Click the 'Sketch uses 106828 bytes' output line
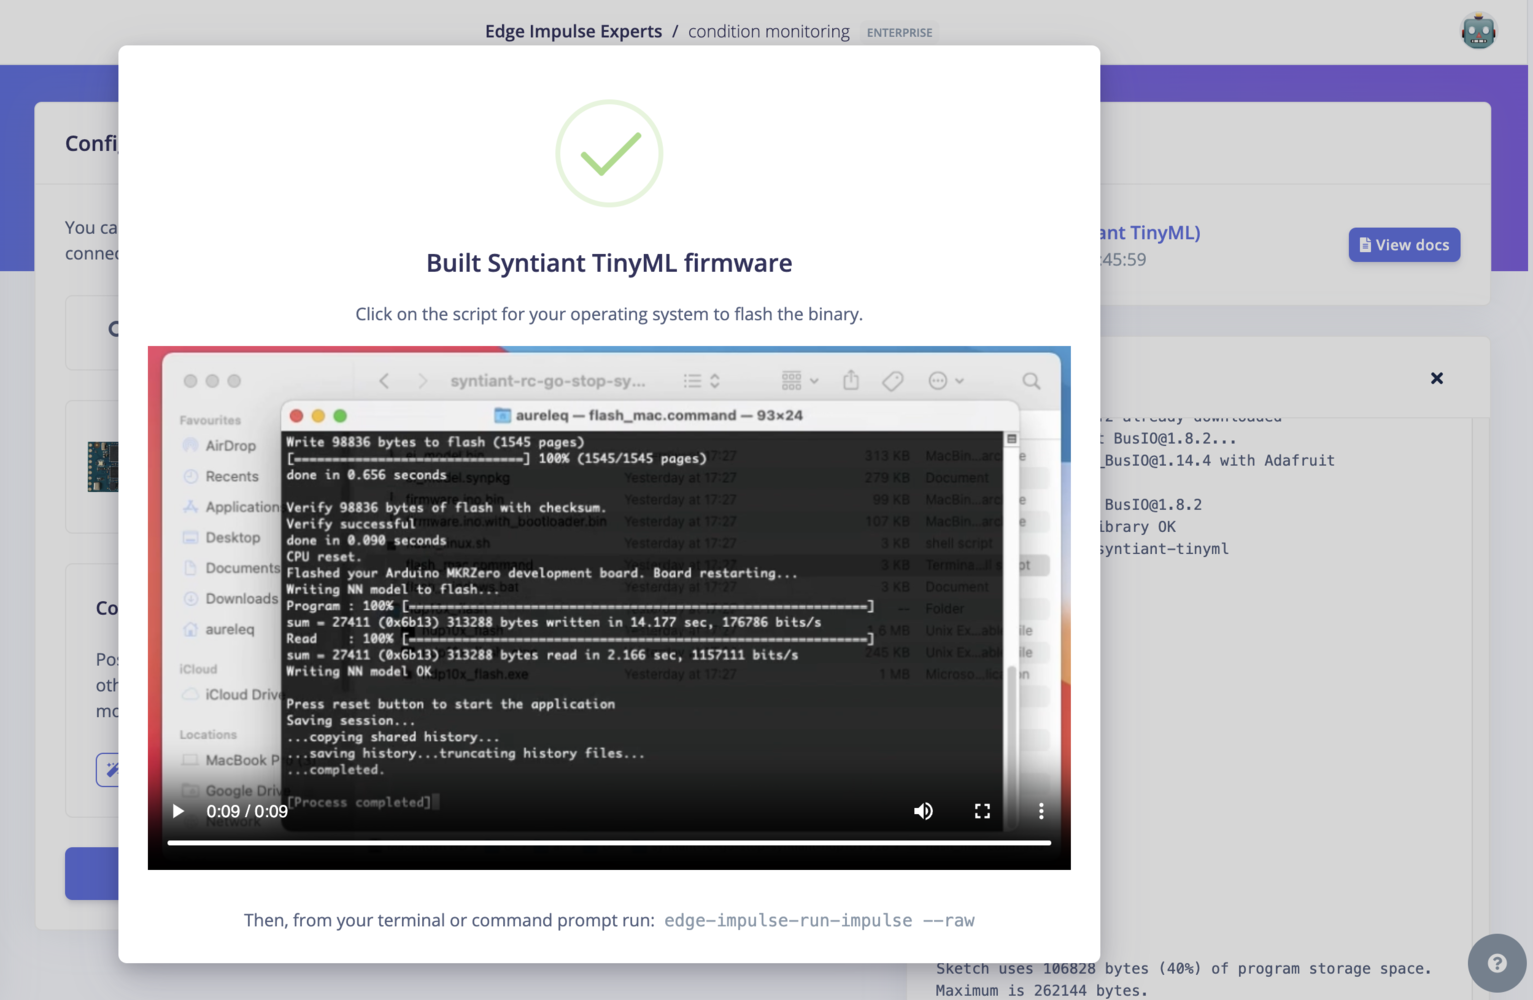This screenshot has width=1533, height=1000. point(1183,968)
